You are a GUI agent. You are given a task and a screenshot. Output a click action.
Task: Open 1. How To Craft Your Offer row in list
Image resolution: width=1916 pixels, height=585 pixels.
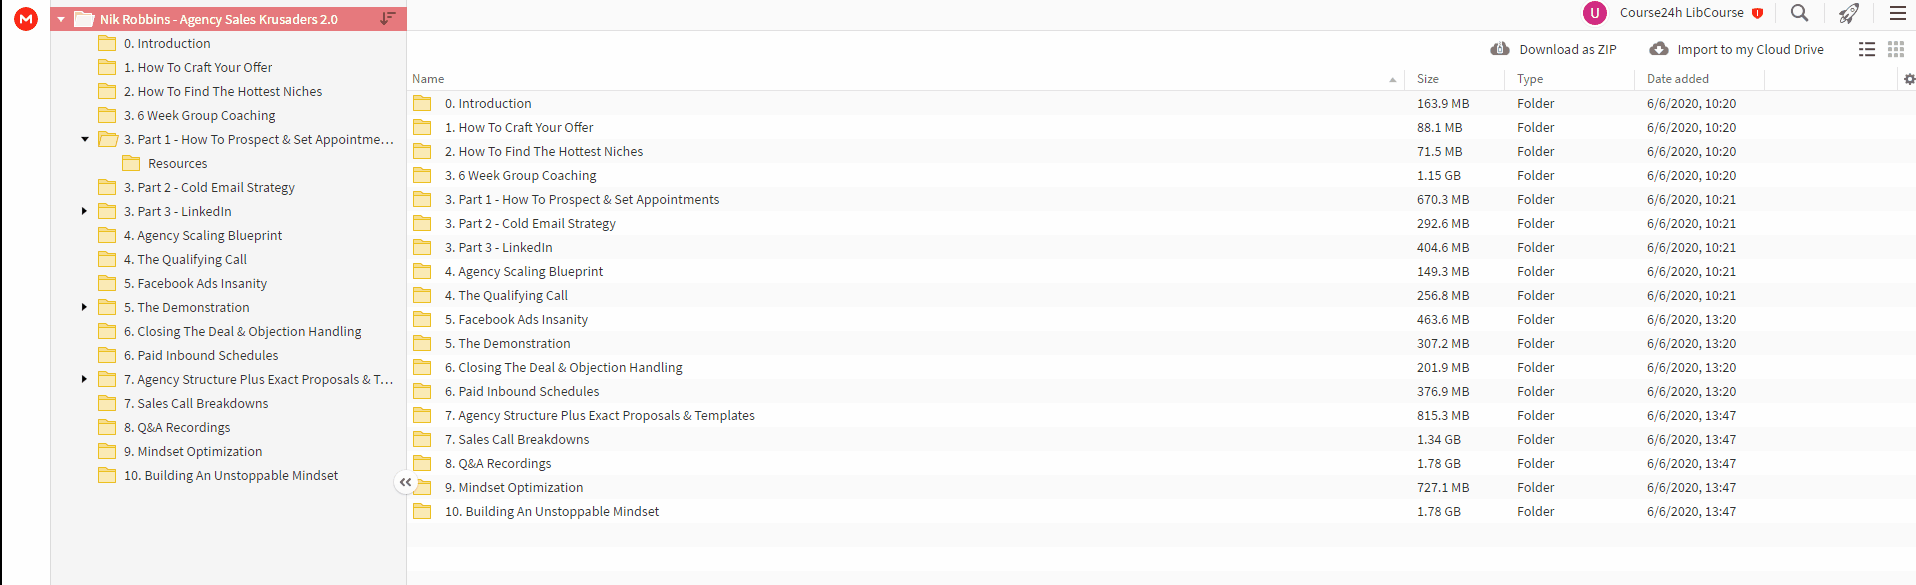(1161, 127)
